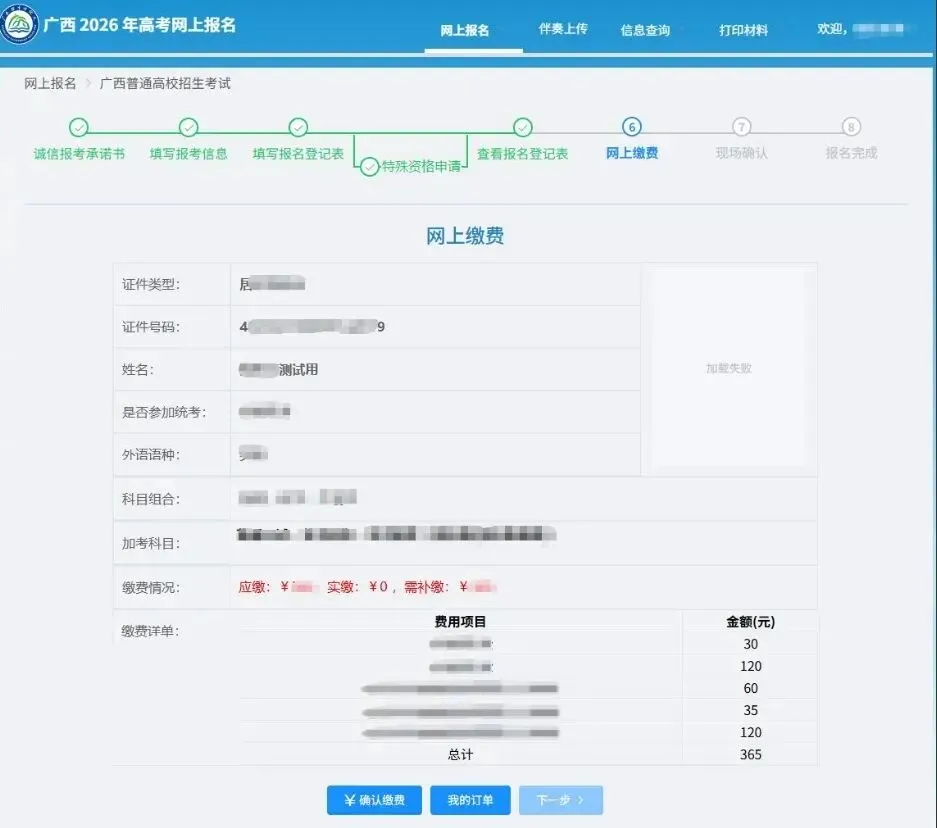
Task: Click the 欢迎 user greeting
Action: tap(863, 29)
